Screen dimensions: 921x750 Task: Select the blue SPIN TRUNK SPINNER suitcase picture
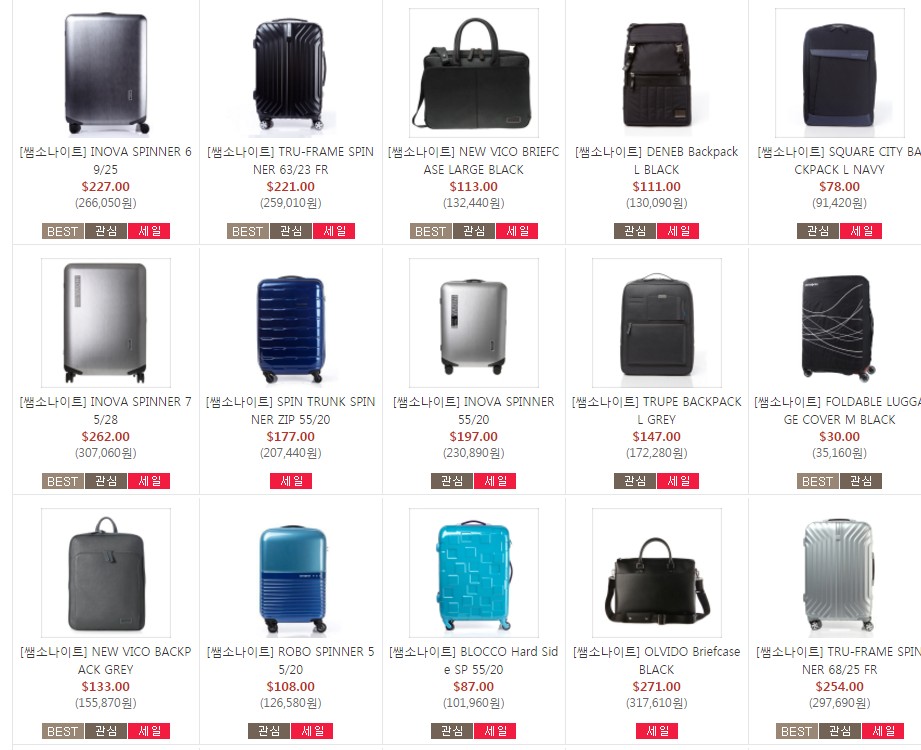click(x=291, y=323)
